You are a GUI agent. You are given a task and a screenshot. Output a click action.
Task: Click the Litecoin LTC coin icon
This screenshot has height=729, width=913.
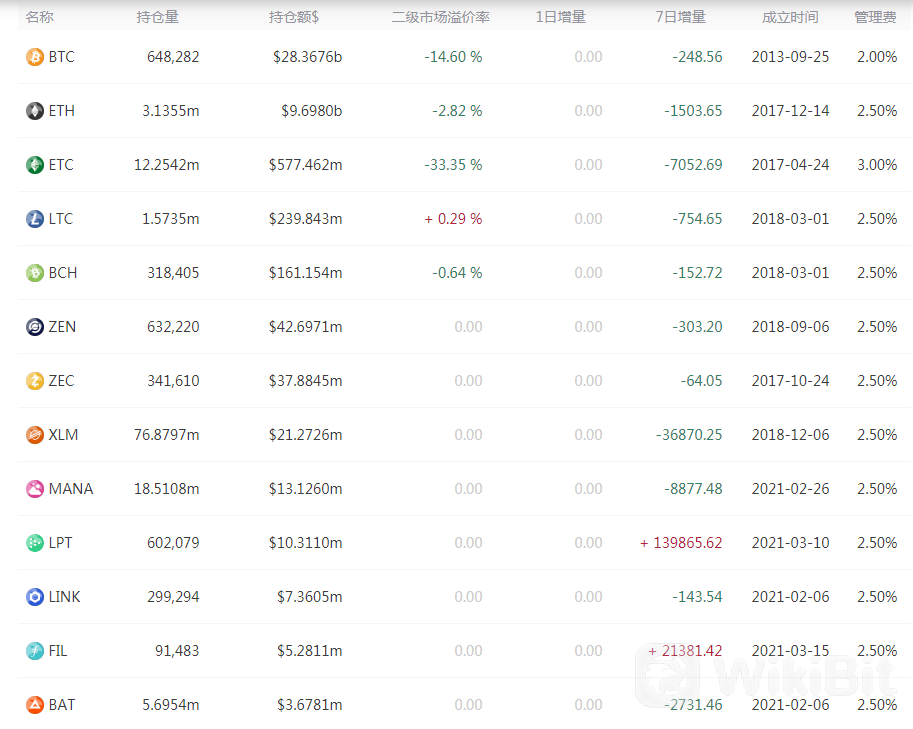35,219
